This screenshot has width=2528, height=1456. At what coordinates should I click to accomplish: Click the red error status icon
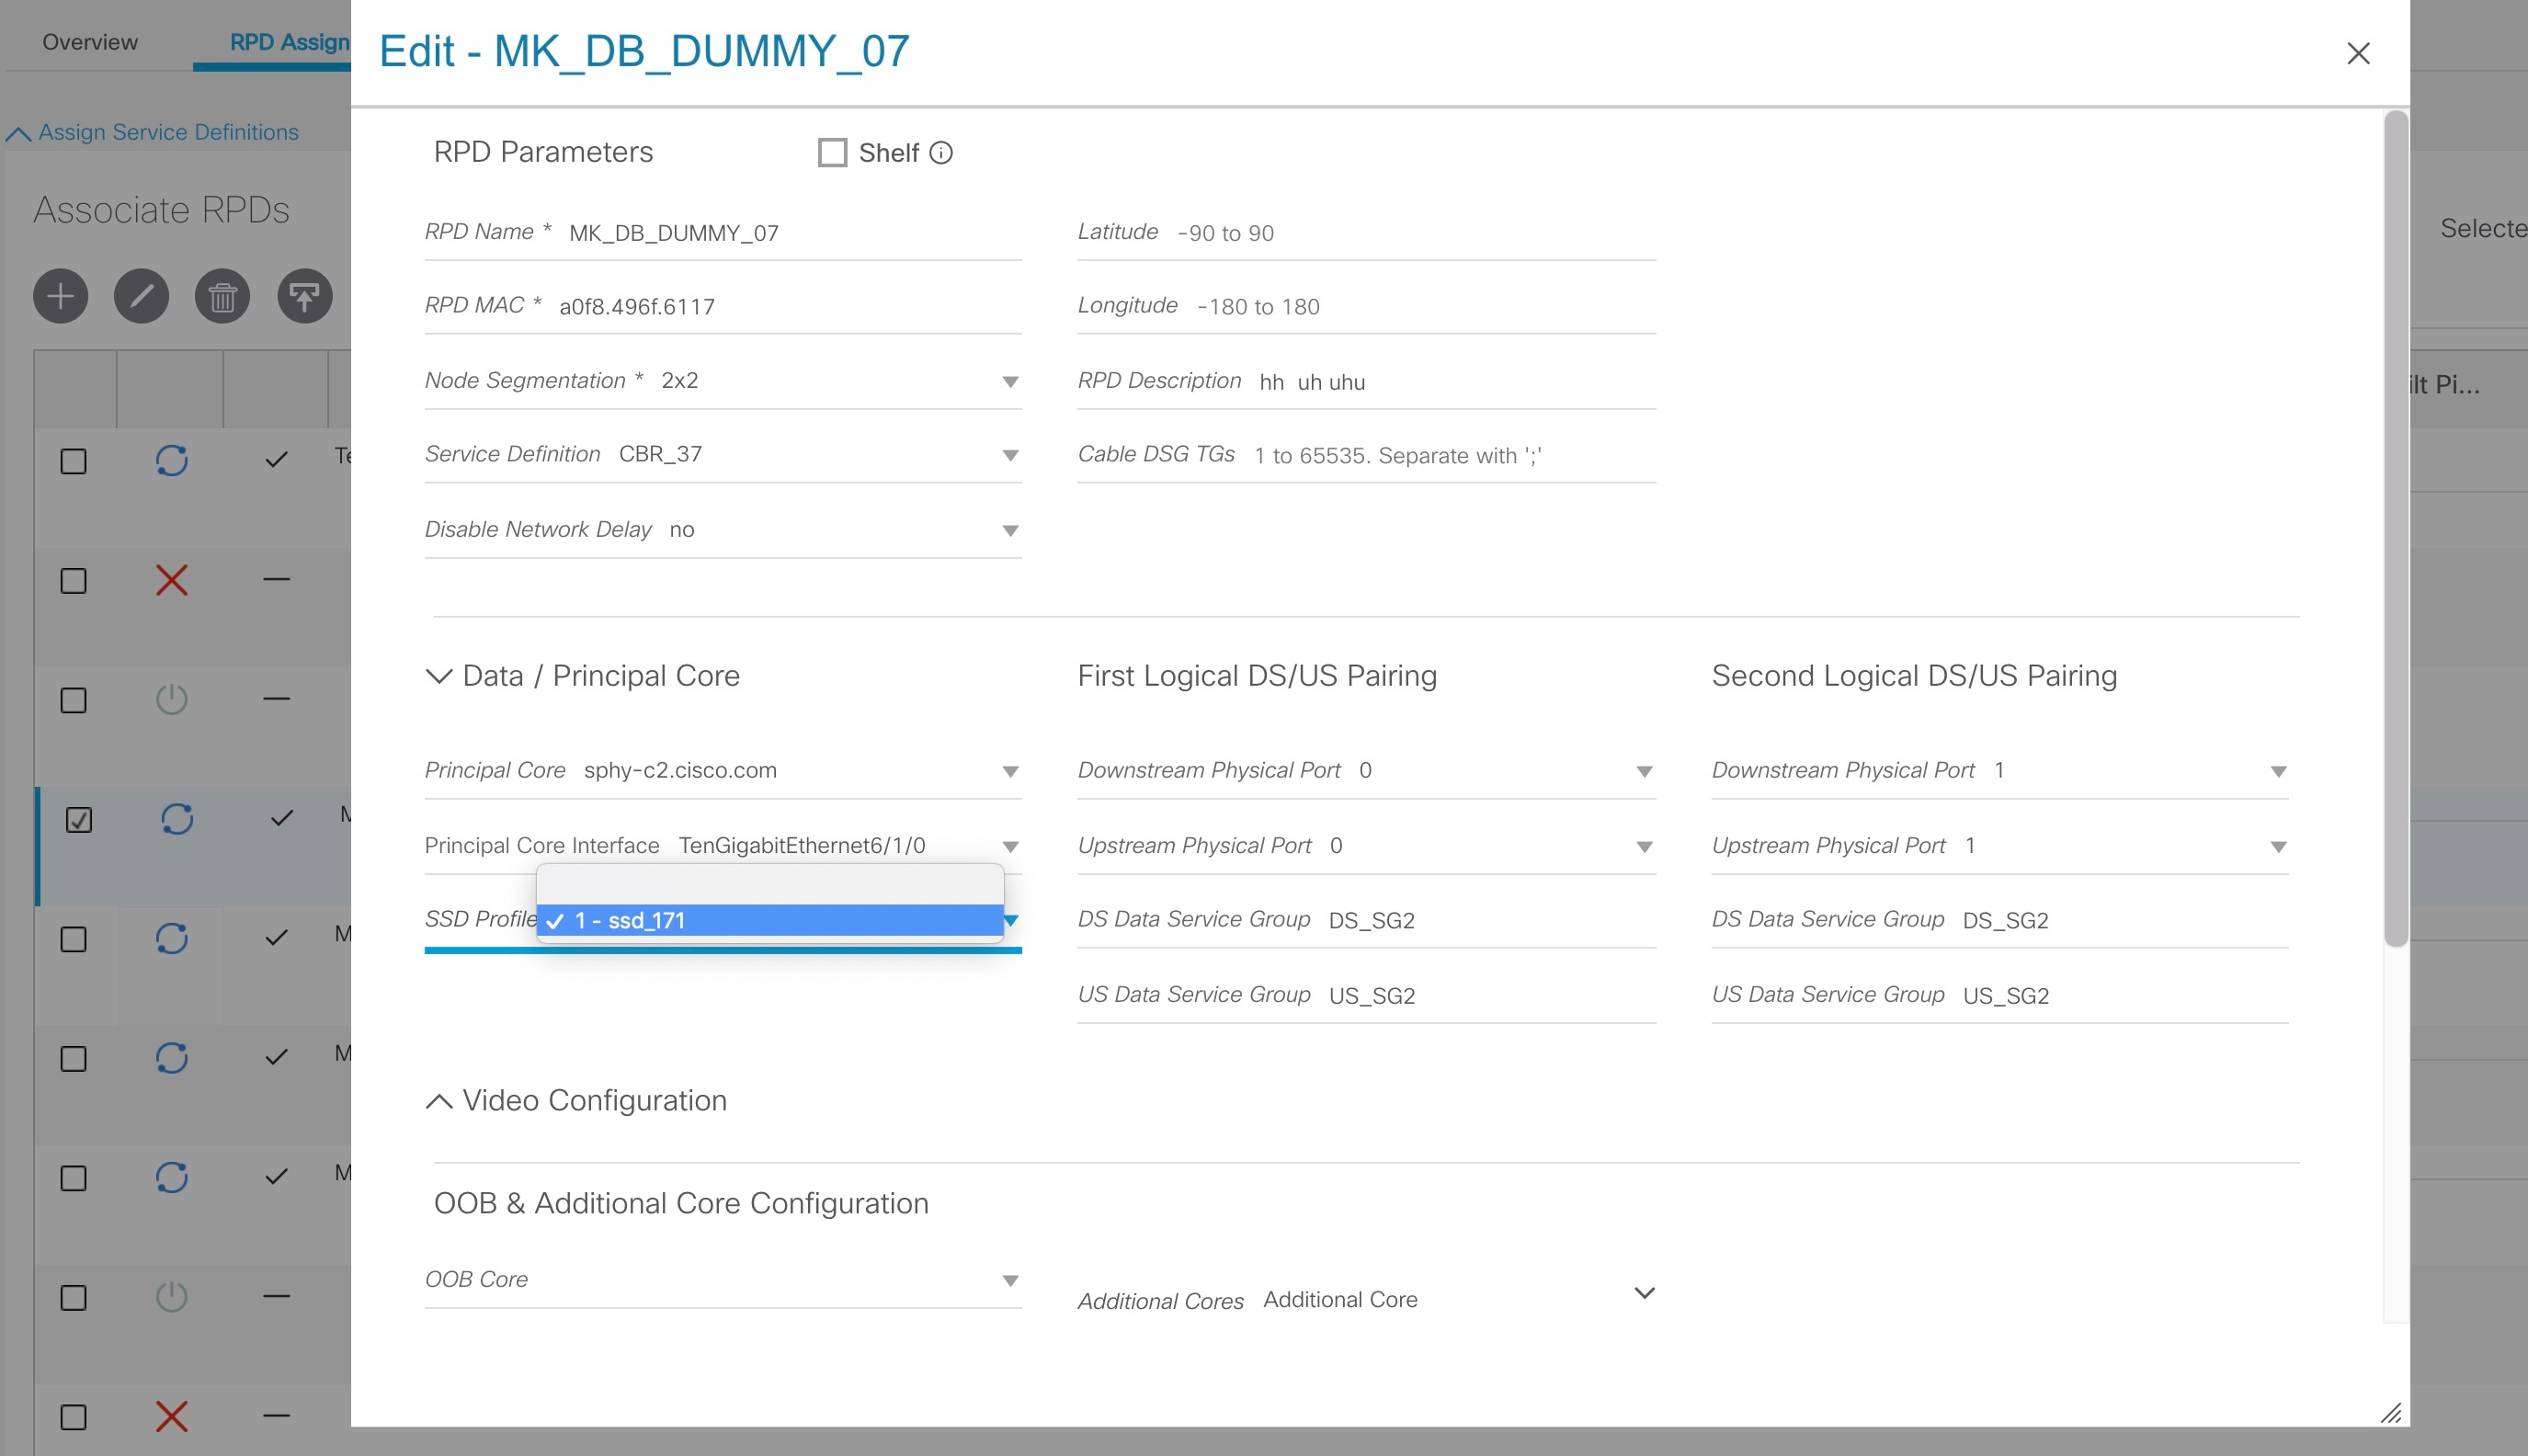coord(171,581)
